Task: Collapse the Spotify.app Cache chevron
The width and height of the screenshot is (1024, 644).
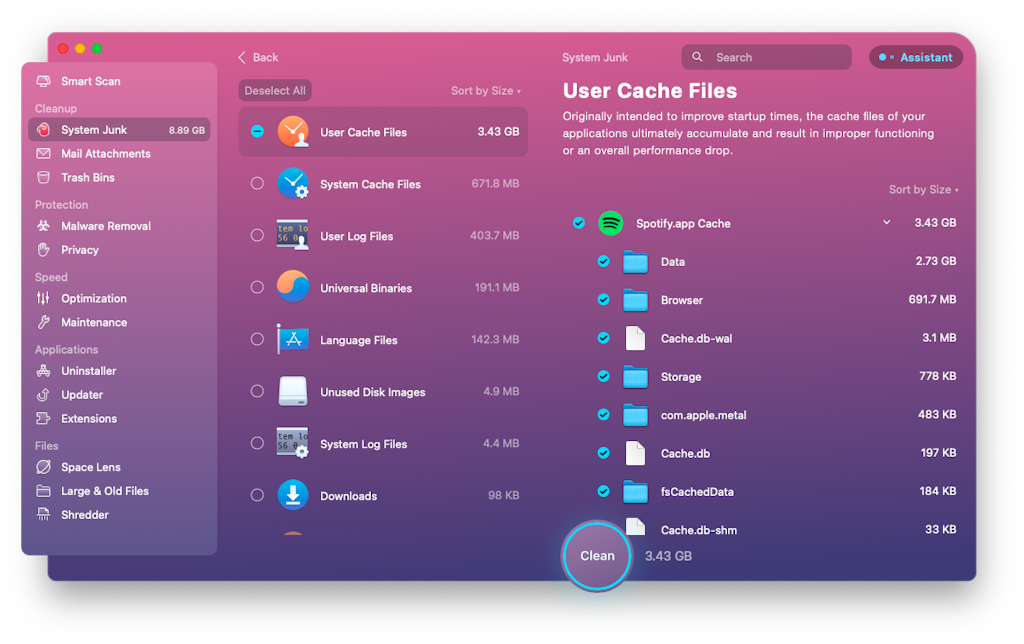Action: pyautogui.click(x=886, y=223)
